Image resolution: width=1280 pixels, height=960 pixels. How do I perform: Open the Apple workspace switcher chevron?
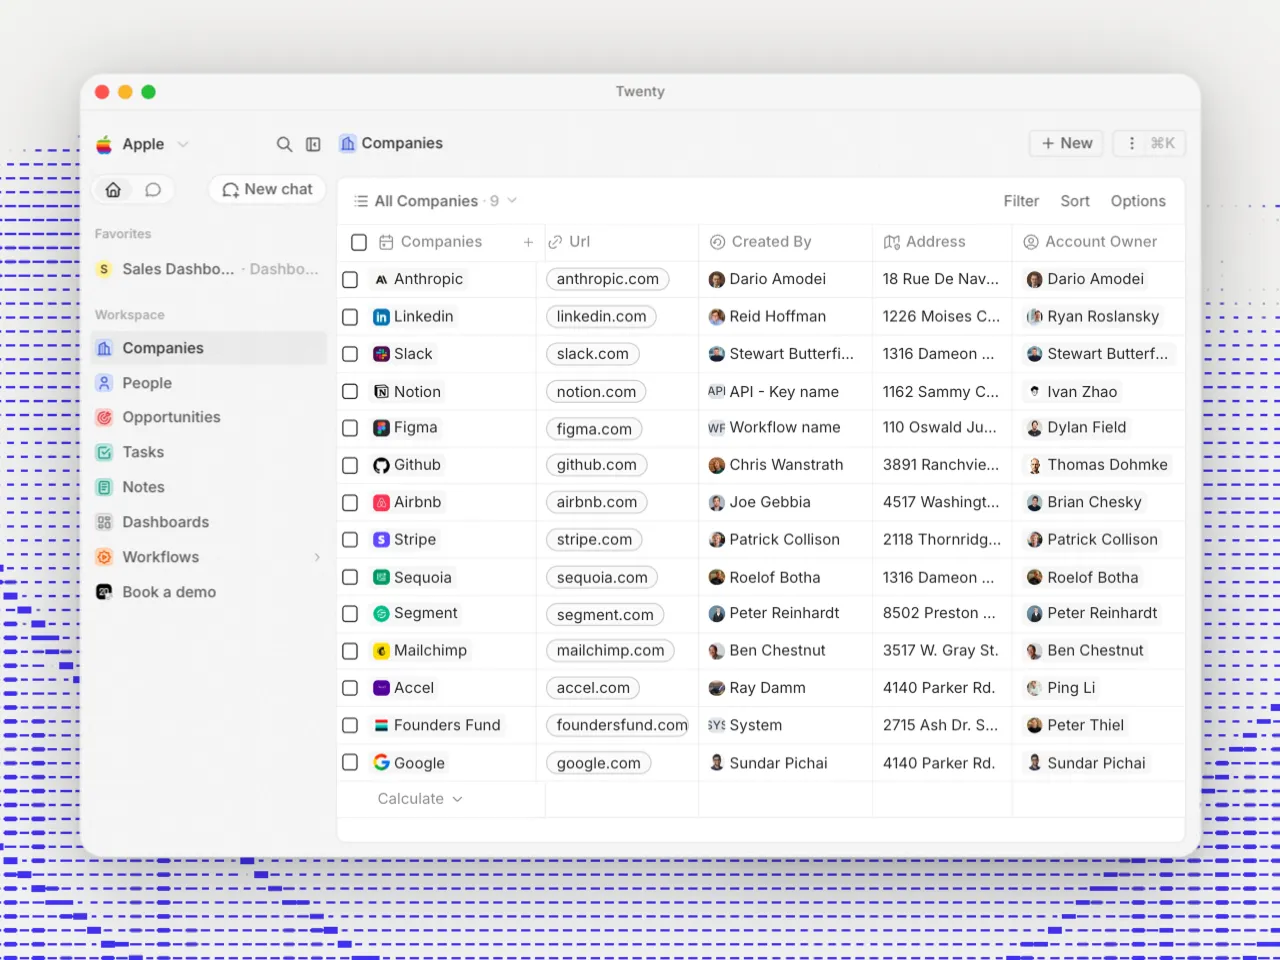[183, 144]
